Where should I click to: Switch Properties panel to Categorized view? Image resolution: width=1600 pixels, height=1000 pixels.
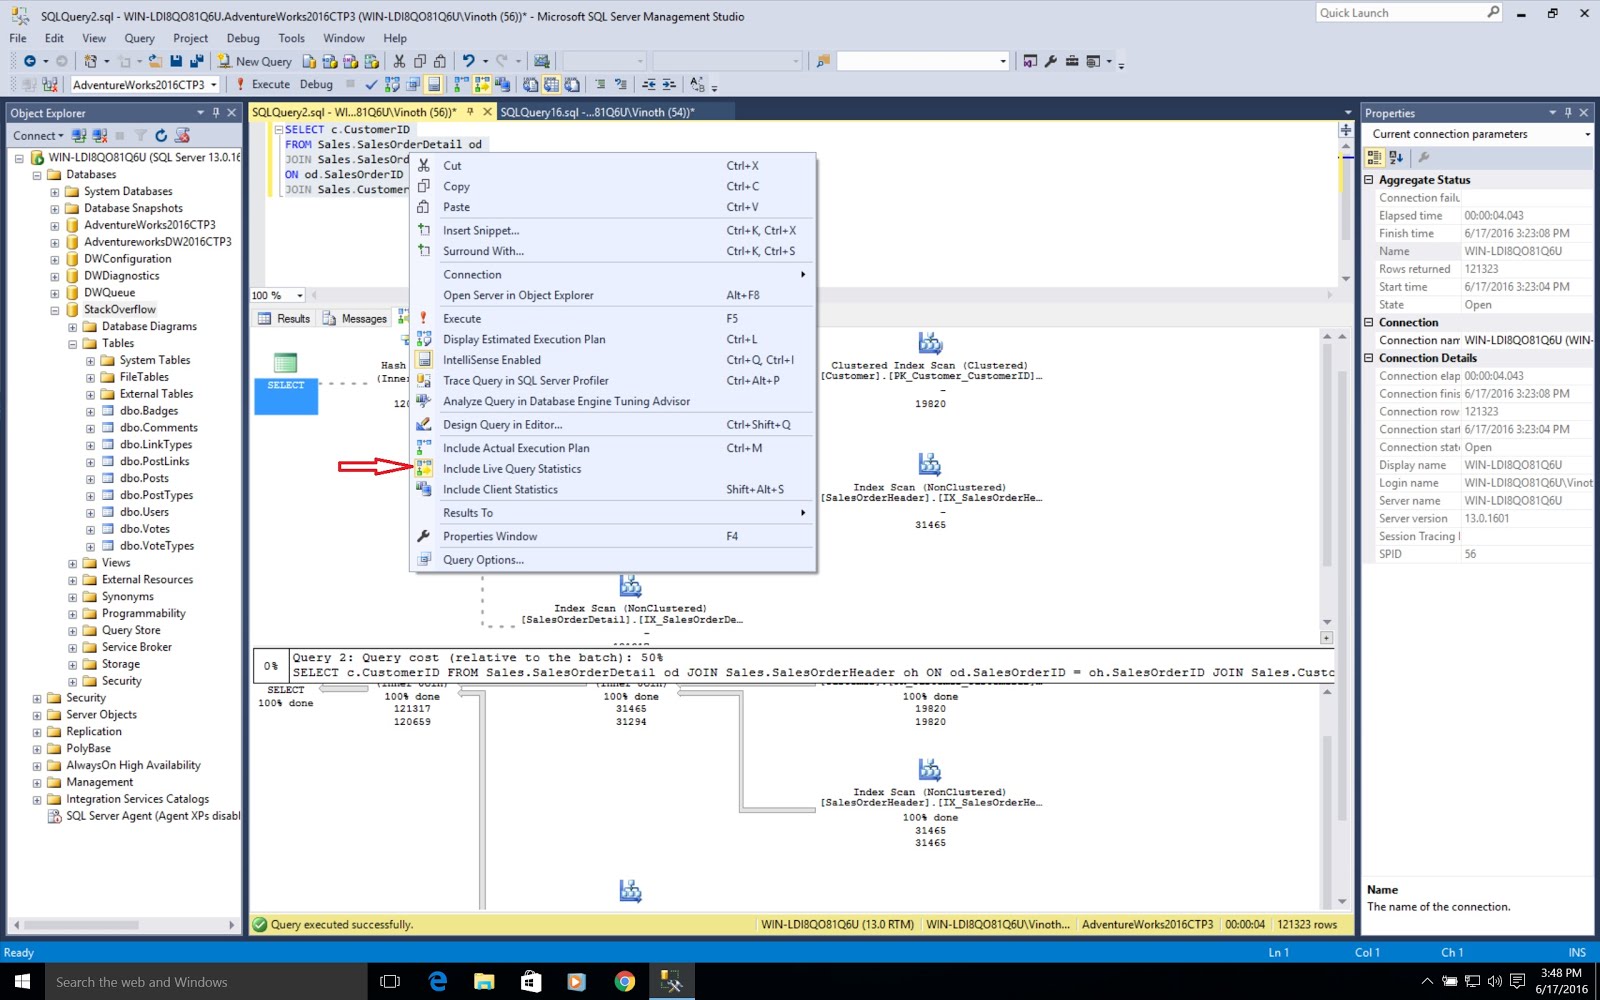[1374, 157]
